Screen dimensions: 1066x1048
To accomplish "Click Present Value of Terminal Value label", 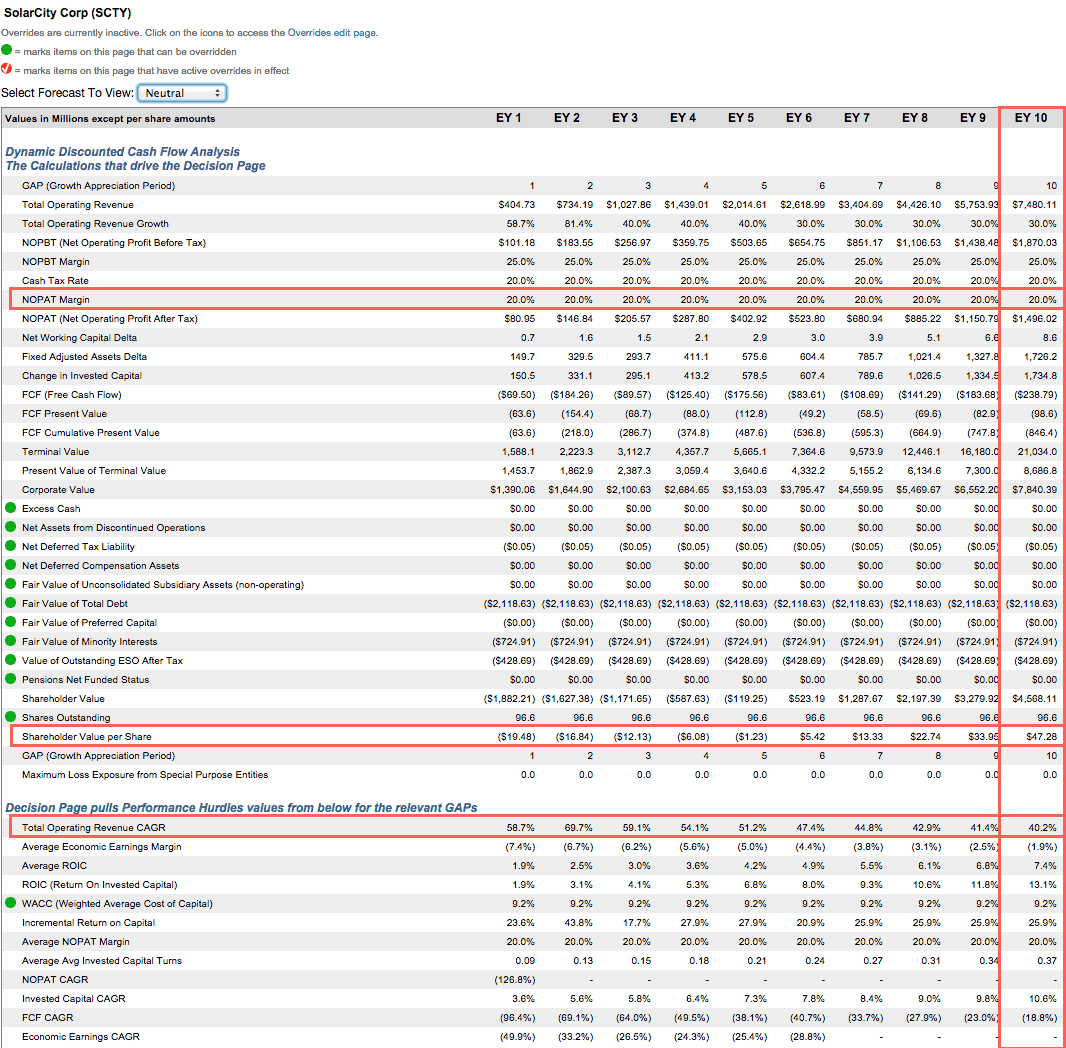I will pos(94,471).
